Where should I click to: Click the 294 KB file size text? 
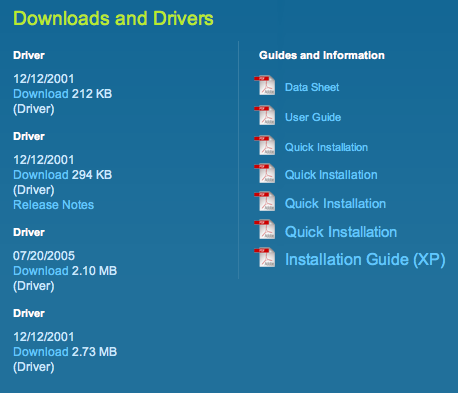[92, 175]
